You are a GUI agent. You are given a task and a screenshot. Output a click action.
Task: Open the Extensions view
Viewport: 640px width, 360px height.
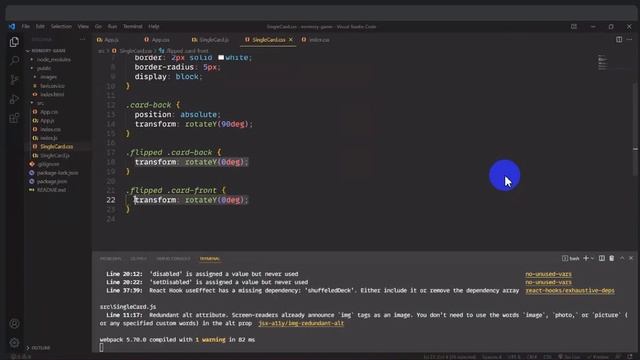[14, 118]
